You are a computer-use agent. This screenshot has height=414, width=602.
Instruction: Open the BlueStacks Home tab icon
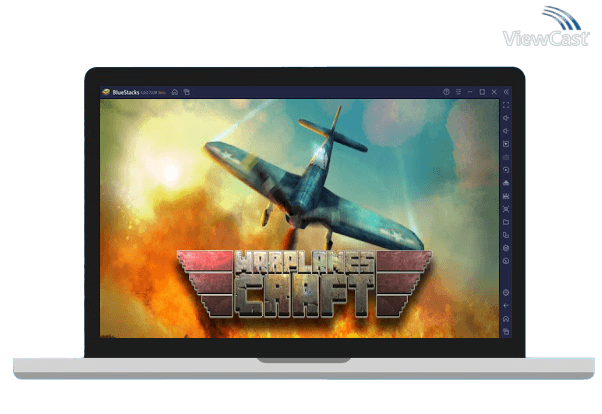click(x=175, y=92)
